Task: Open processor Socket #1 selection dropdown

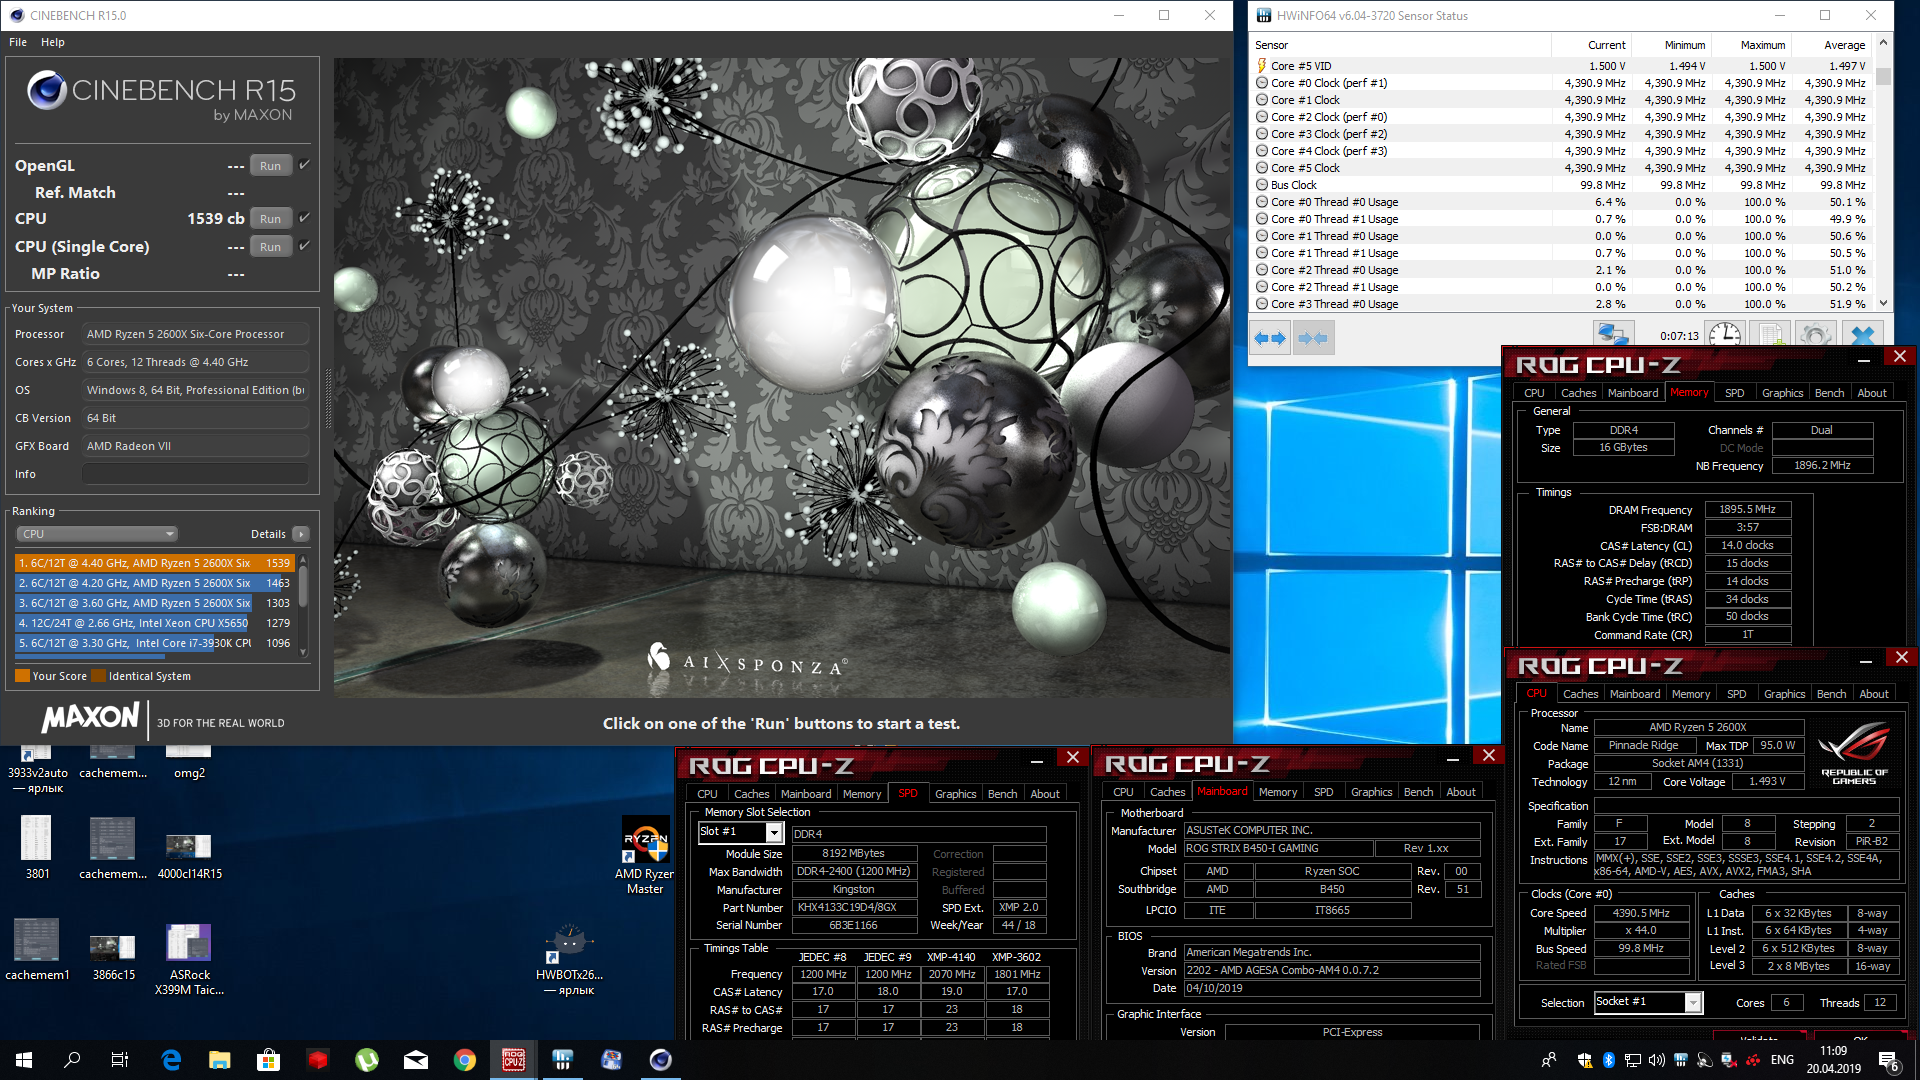Action: pyautogui.click(x=1692, y=1002)
